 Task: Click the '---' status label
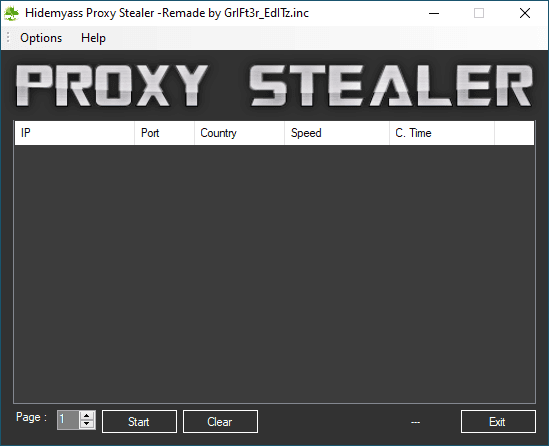(x=415, y=423)
